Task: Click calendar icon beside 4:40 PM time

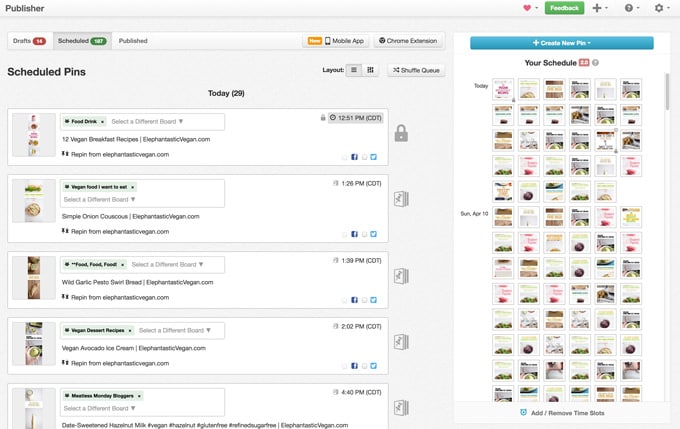Action: [x=335, y=392]
